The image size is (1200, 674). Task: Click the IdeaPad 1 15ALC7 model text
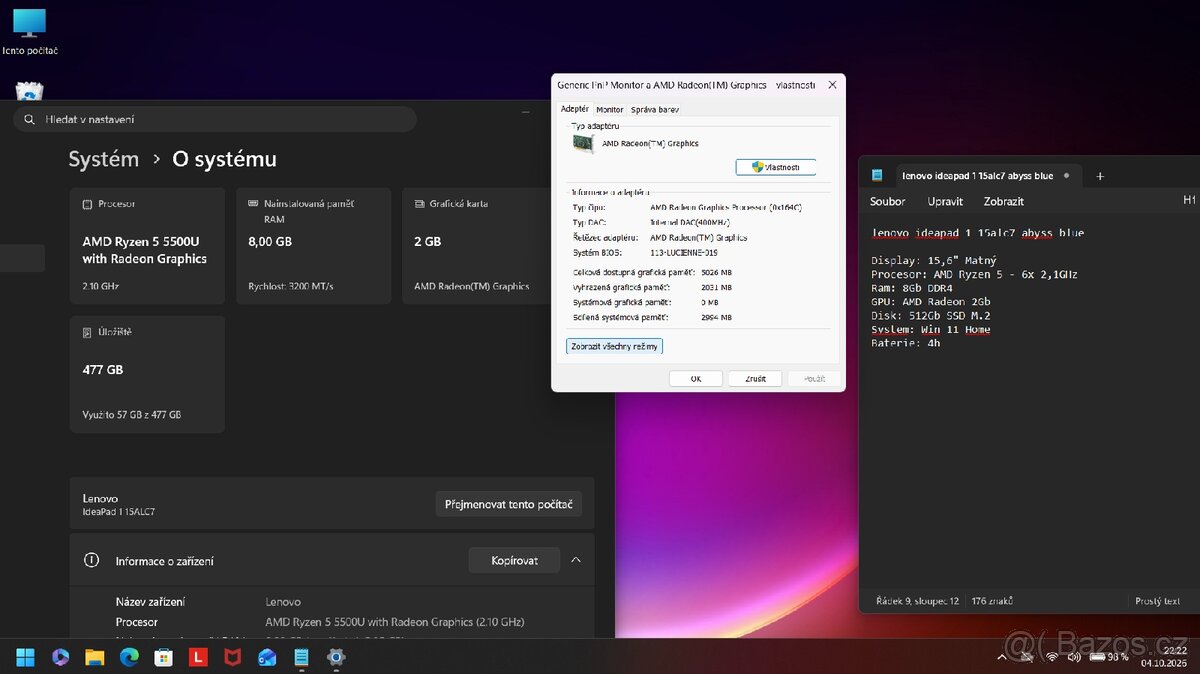[118, 512]
